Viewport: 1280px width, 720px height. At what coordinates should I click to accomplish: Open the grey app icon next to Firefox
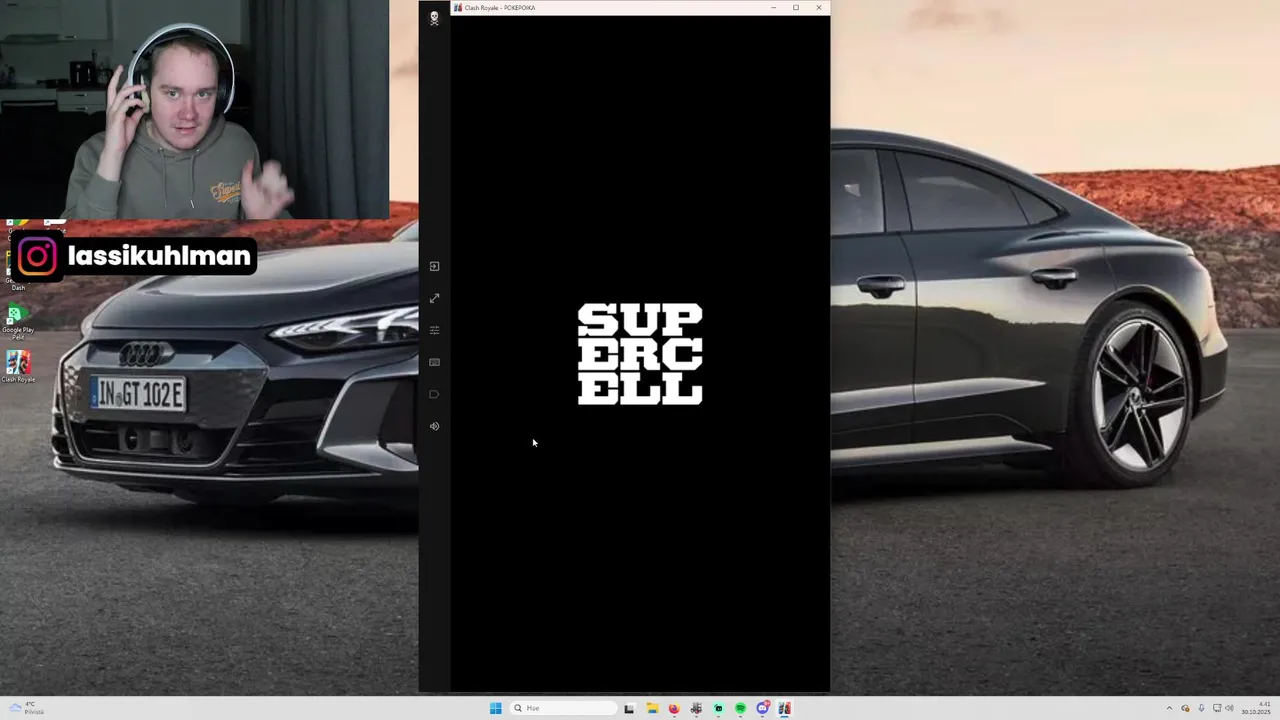[x=696, y=708]
